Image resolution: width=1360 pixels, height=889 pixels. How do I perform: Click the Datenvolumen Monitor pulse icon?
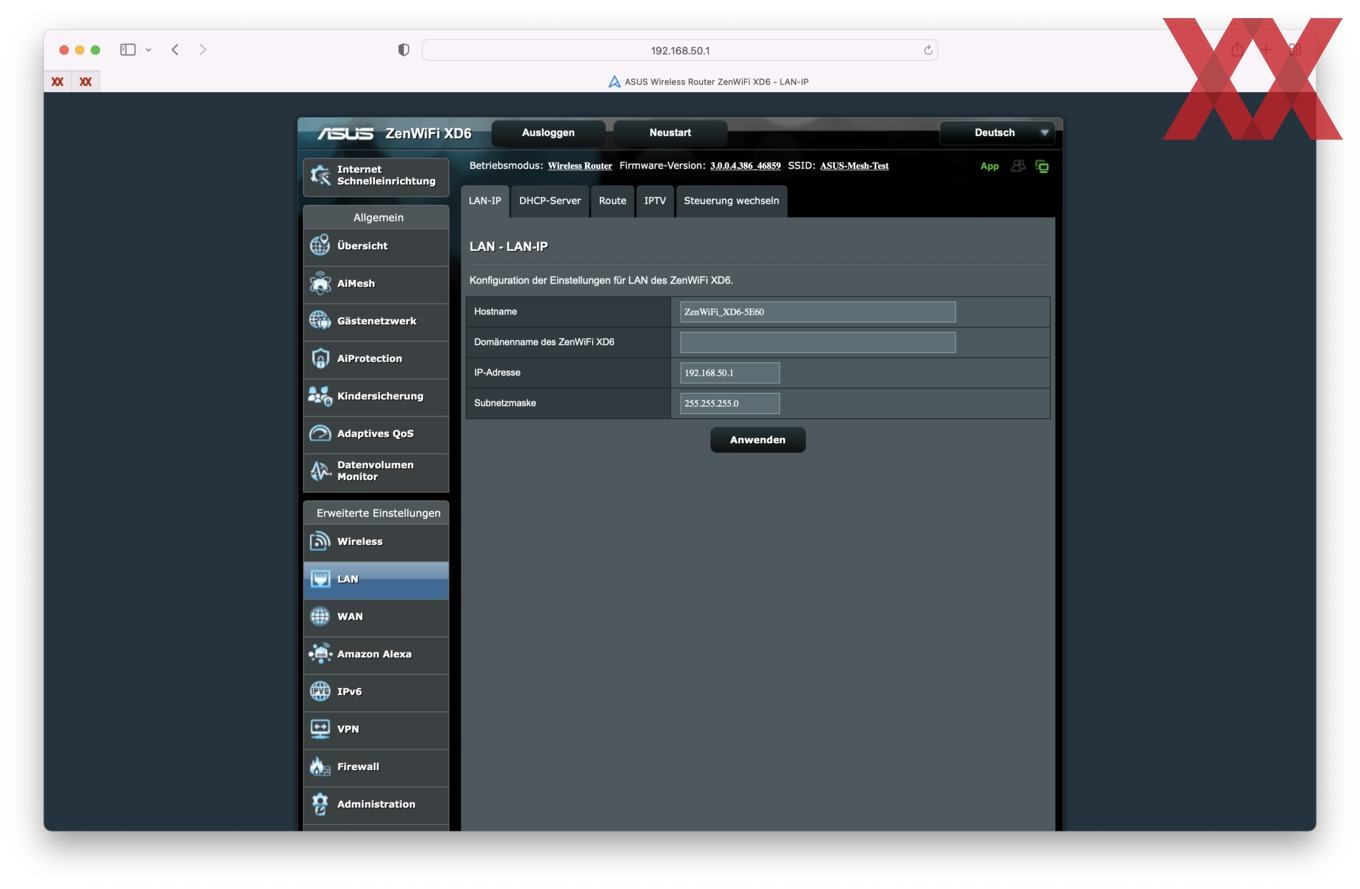[x=320, y=471]
